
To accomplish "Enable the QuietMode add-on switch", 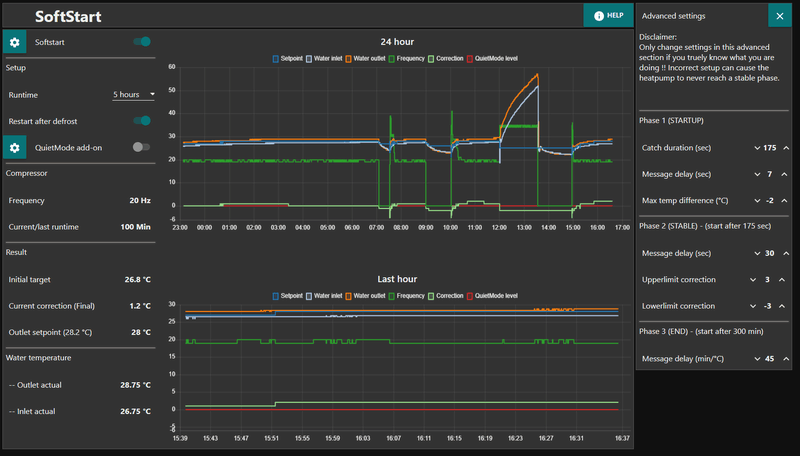I will [x=141, y=147].
